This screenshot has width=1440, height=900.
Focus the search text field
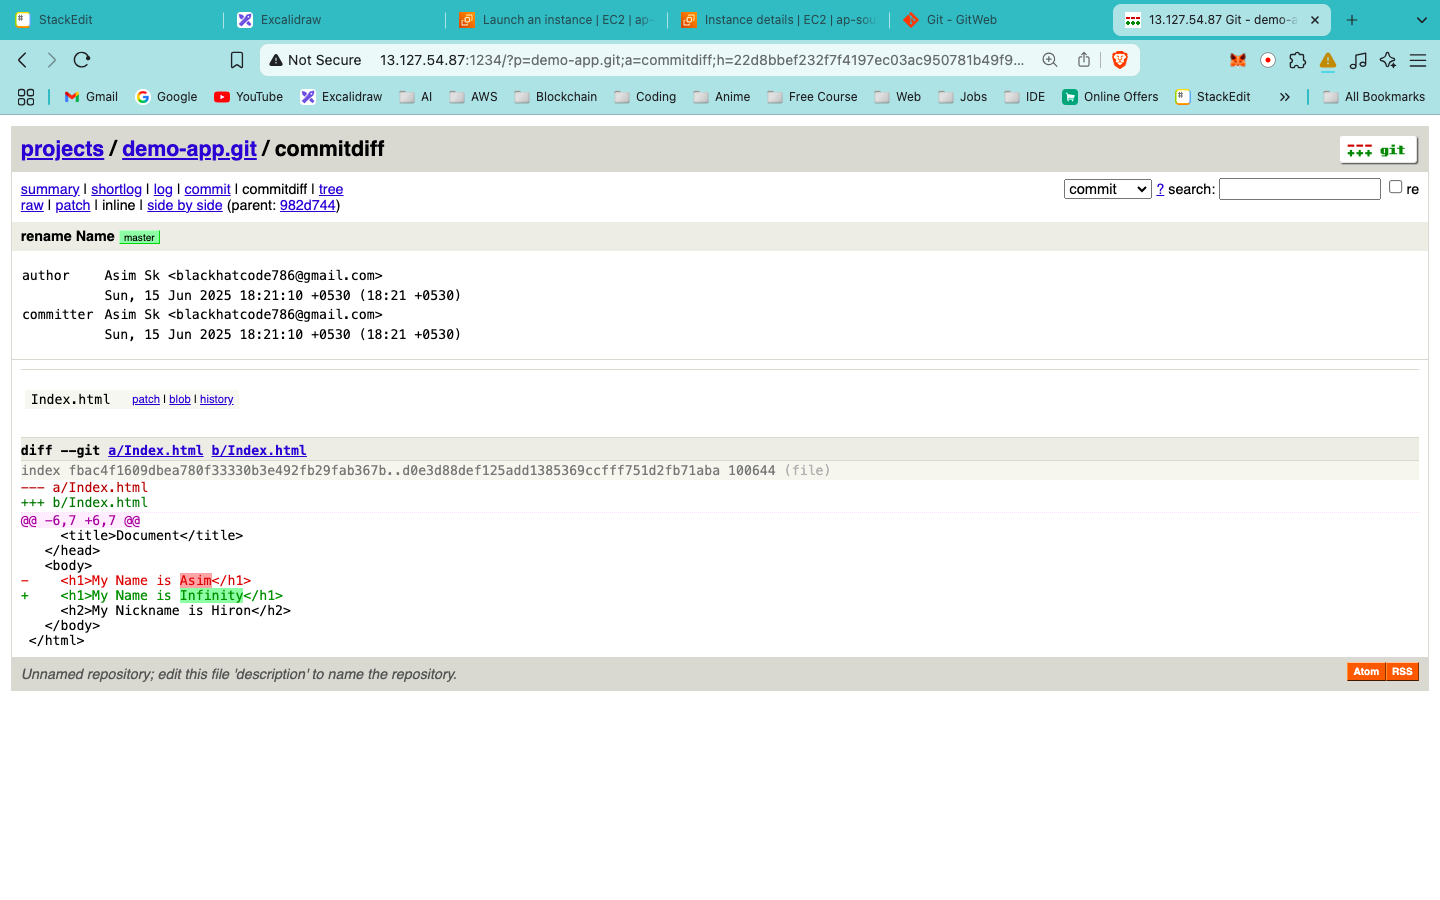(1300, 189)
